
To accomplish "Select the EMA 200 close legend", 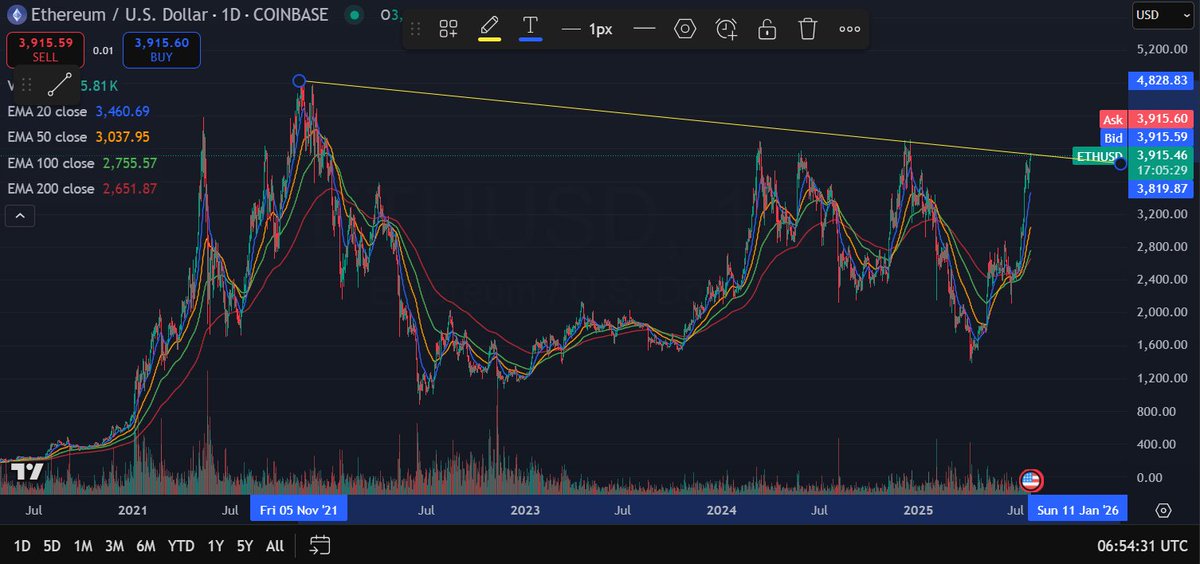I will (x=83, y=188).
